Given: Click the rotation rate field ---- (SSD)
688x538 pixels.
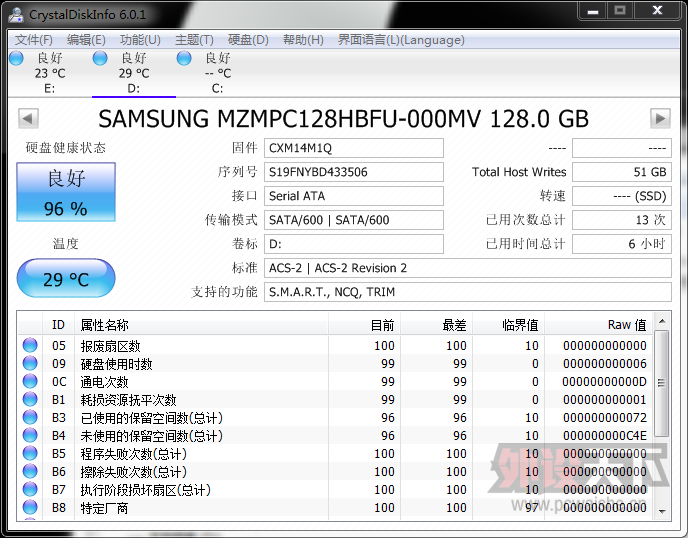Looking at the screenshot, I should 622,196.
